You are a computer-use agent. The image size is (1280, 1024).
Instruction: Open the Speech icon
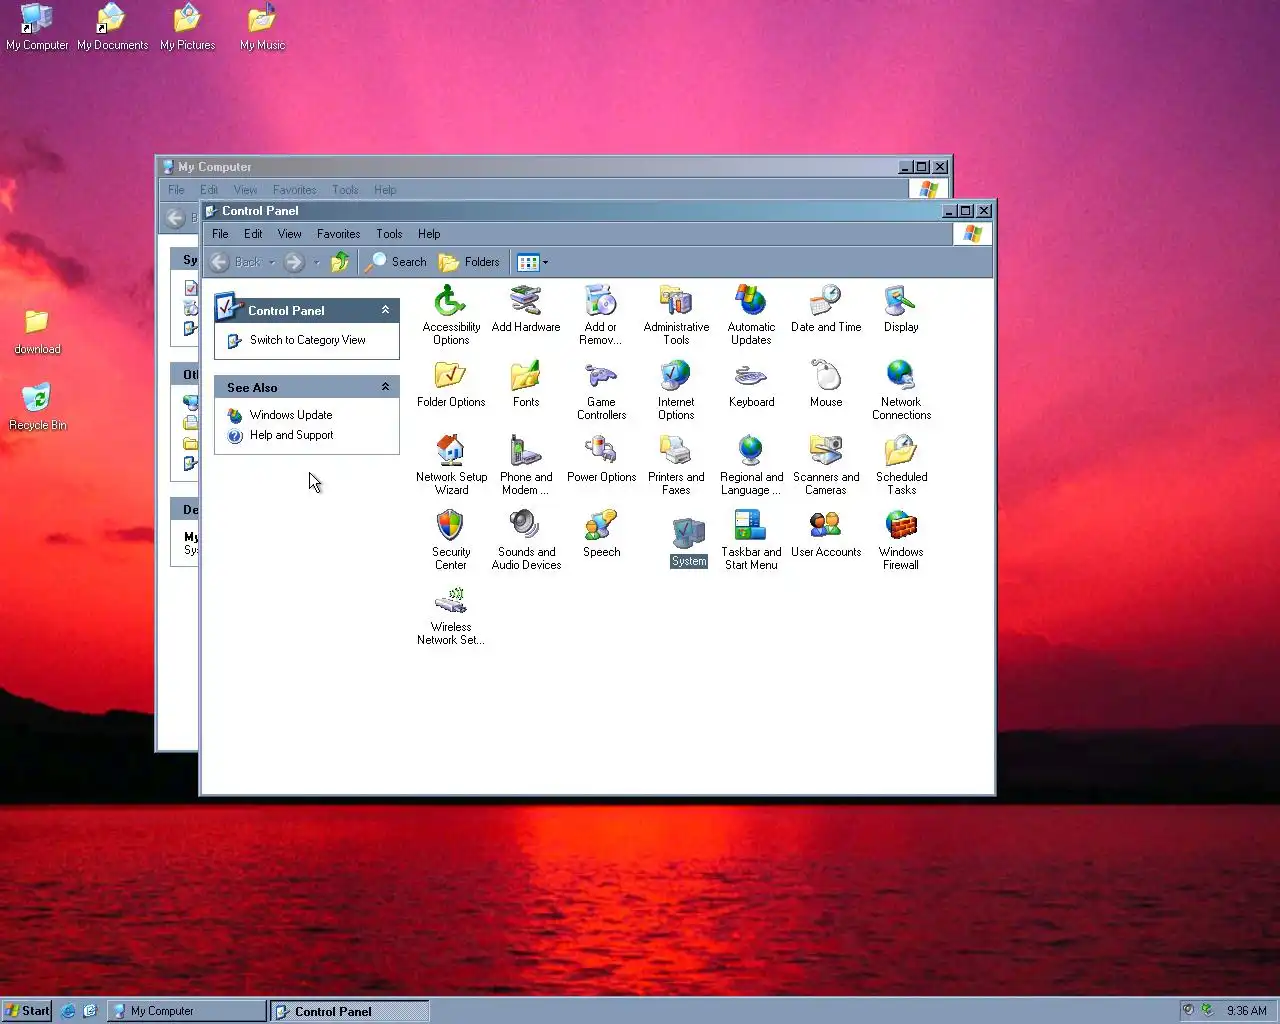601,534
